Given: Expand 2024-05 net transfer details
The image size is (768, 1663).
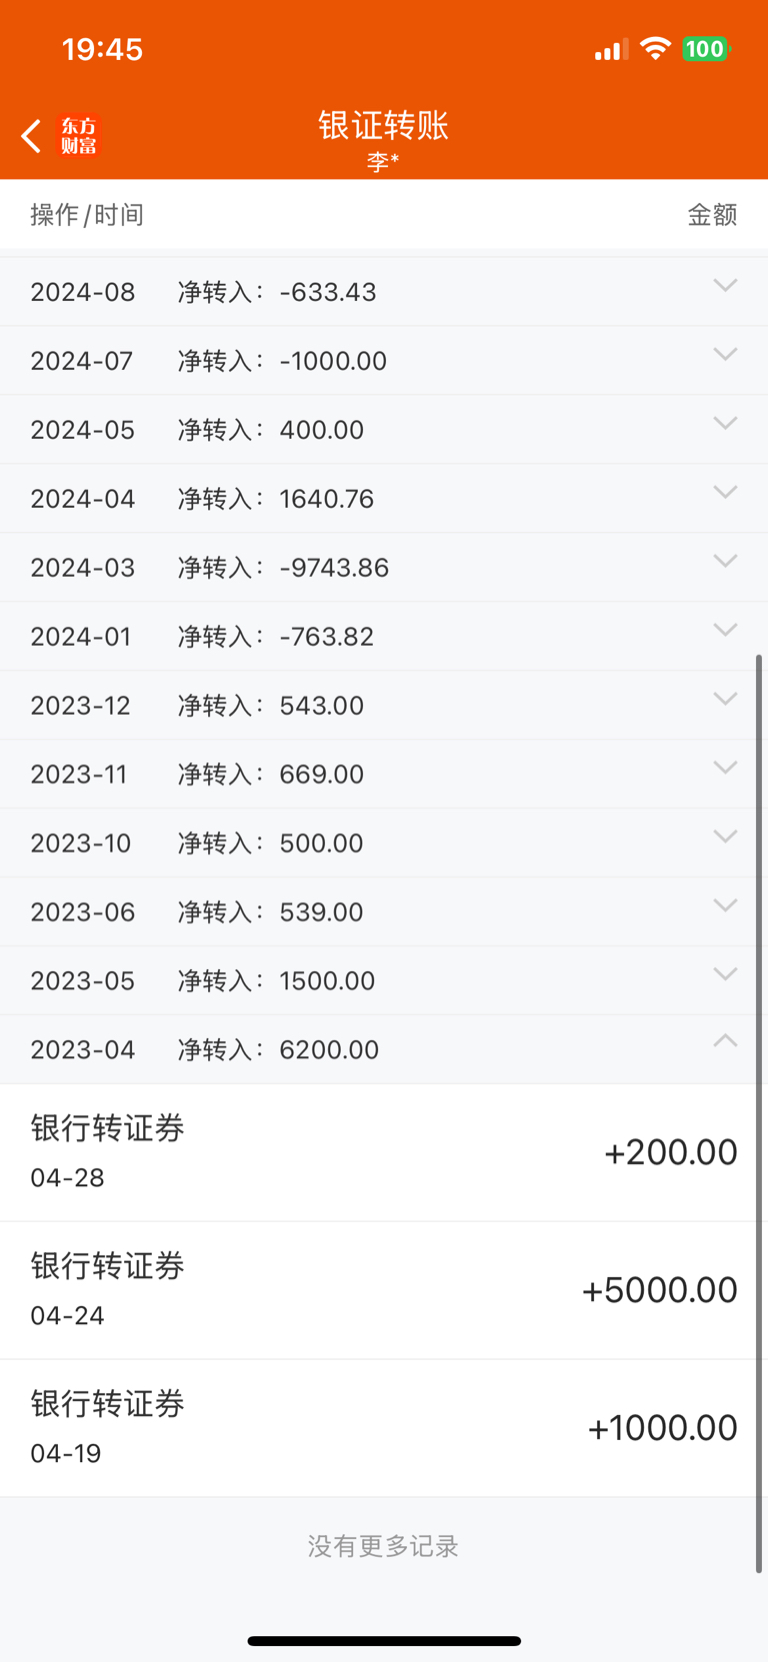Looking at the screenshot, I should pyautogui.click(x=725, y=424).
